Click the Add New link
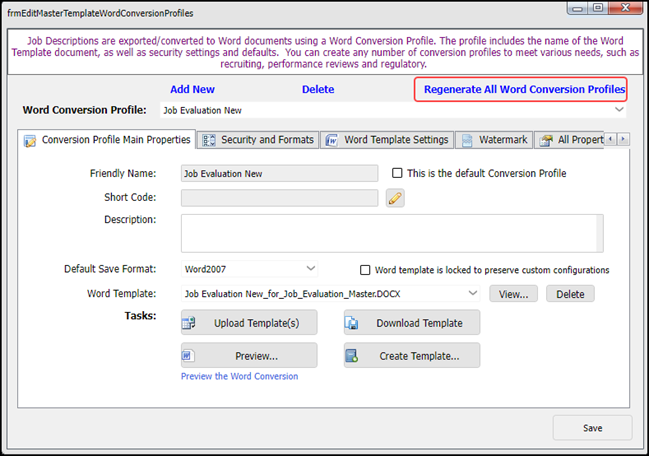Image resolution: width=649 pixels, height=456 pixels. pyautogui.click(x=192, y=89)
